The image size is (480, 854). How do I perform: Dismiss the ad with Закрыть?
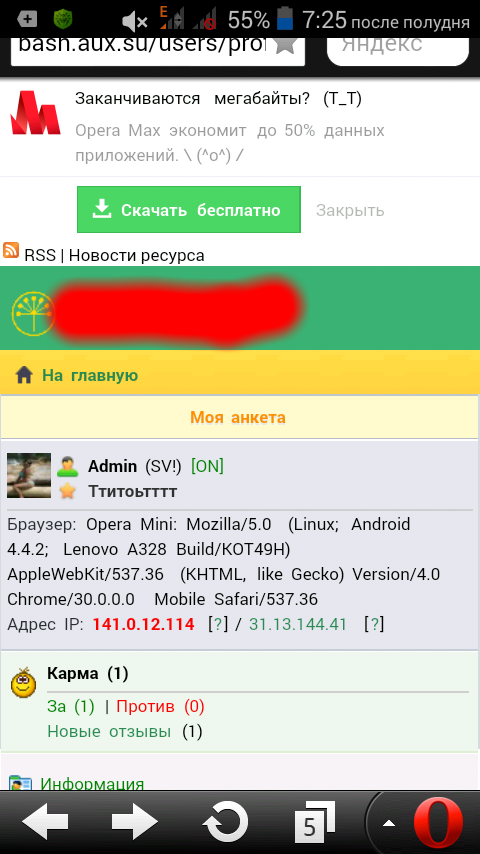[350, 210]
